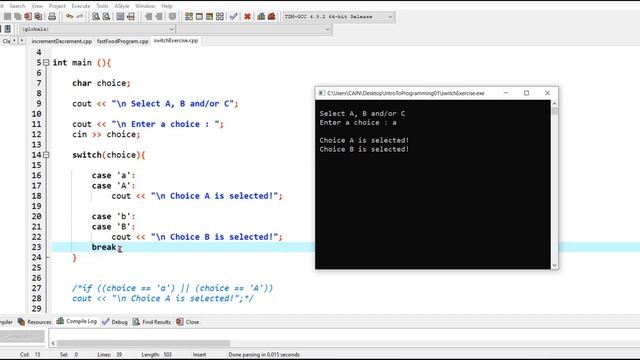
Task: Maximize the switchExercise.exe console window
Action: (527, 93)
